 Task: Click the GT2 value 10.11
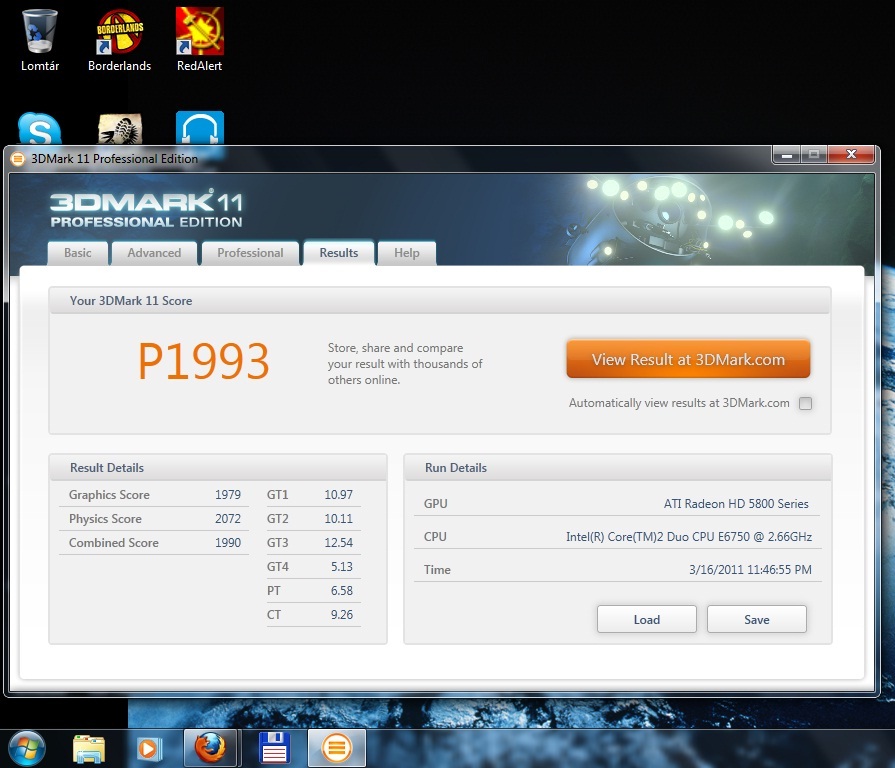click(338, 519)
